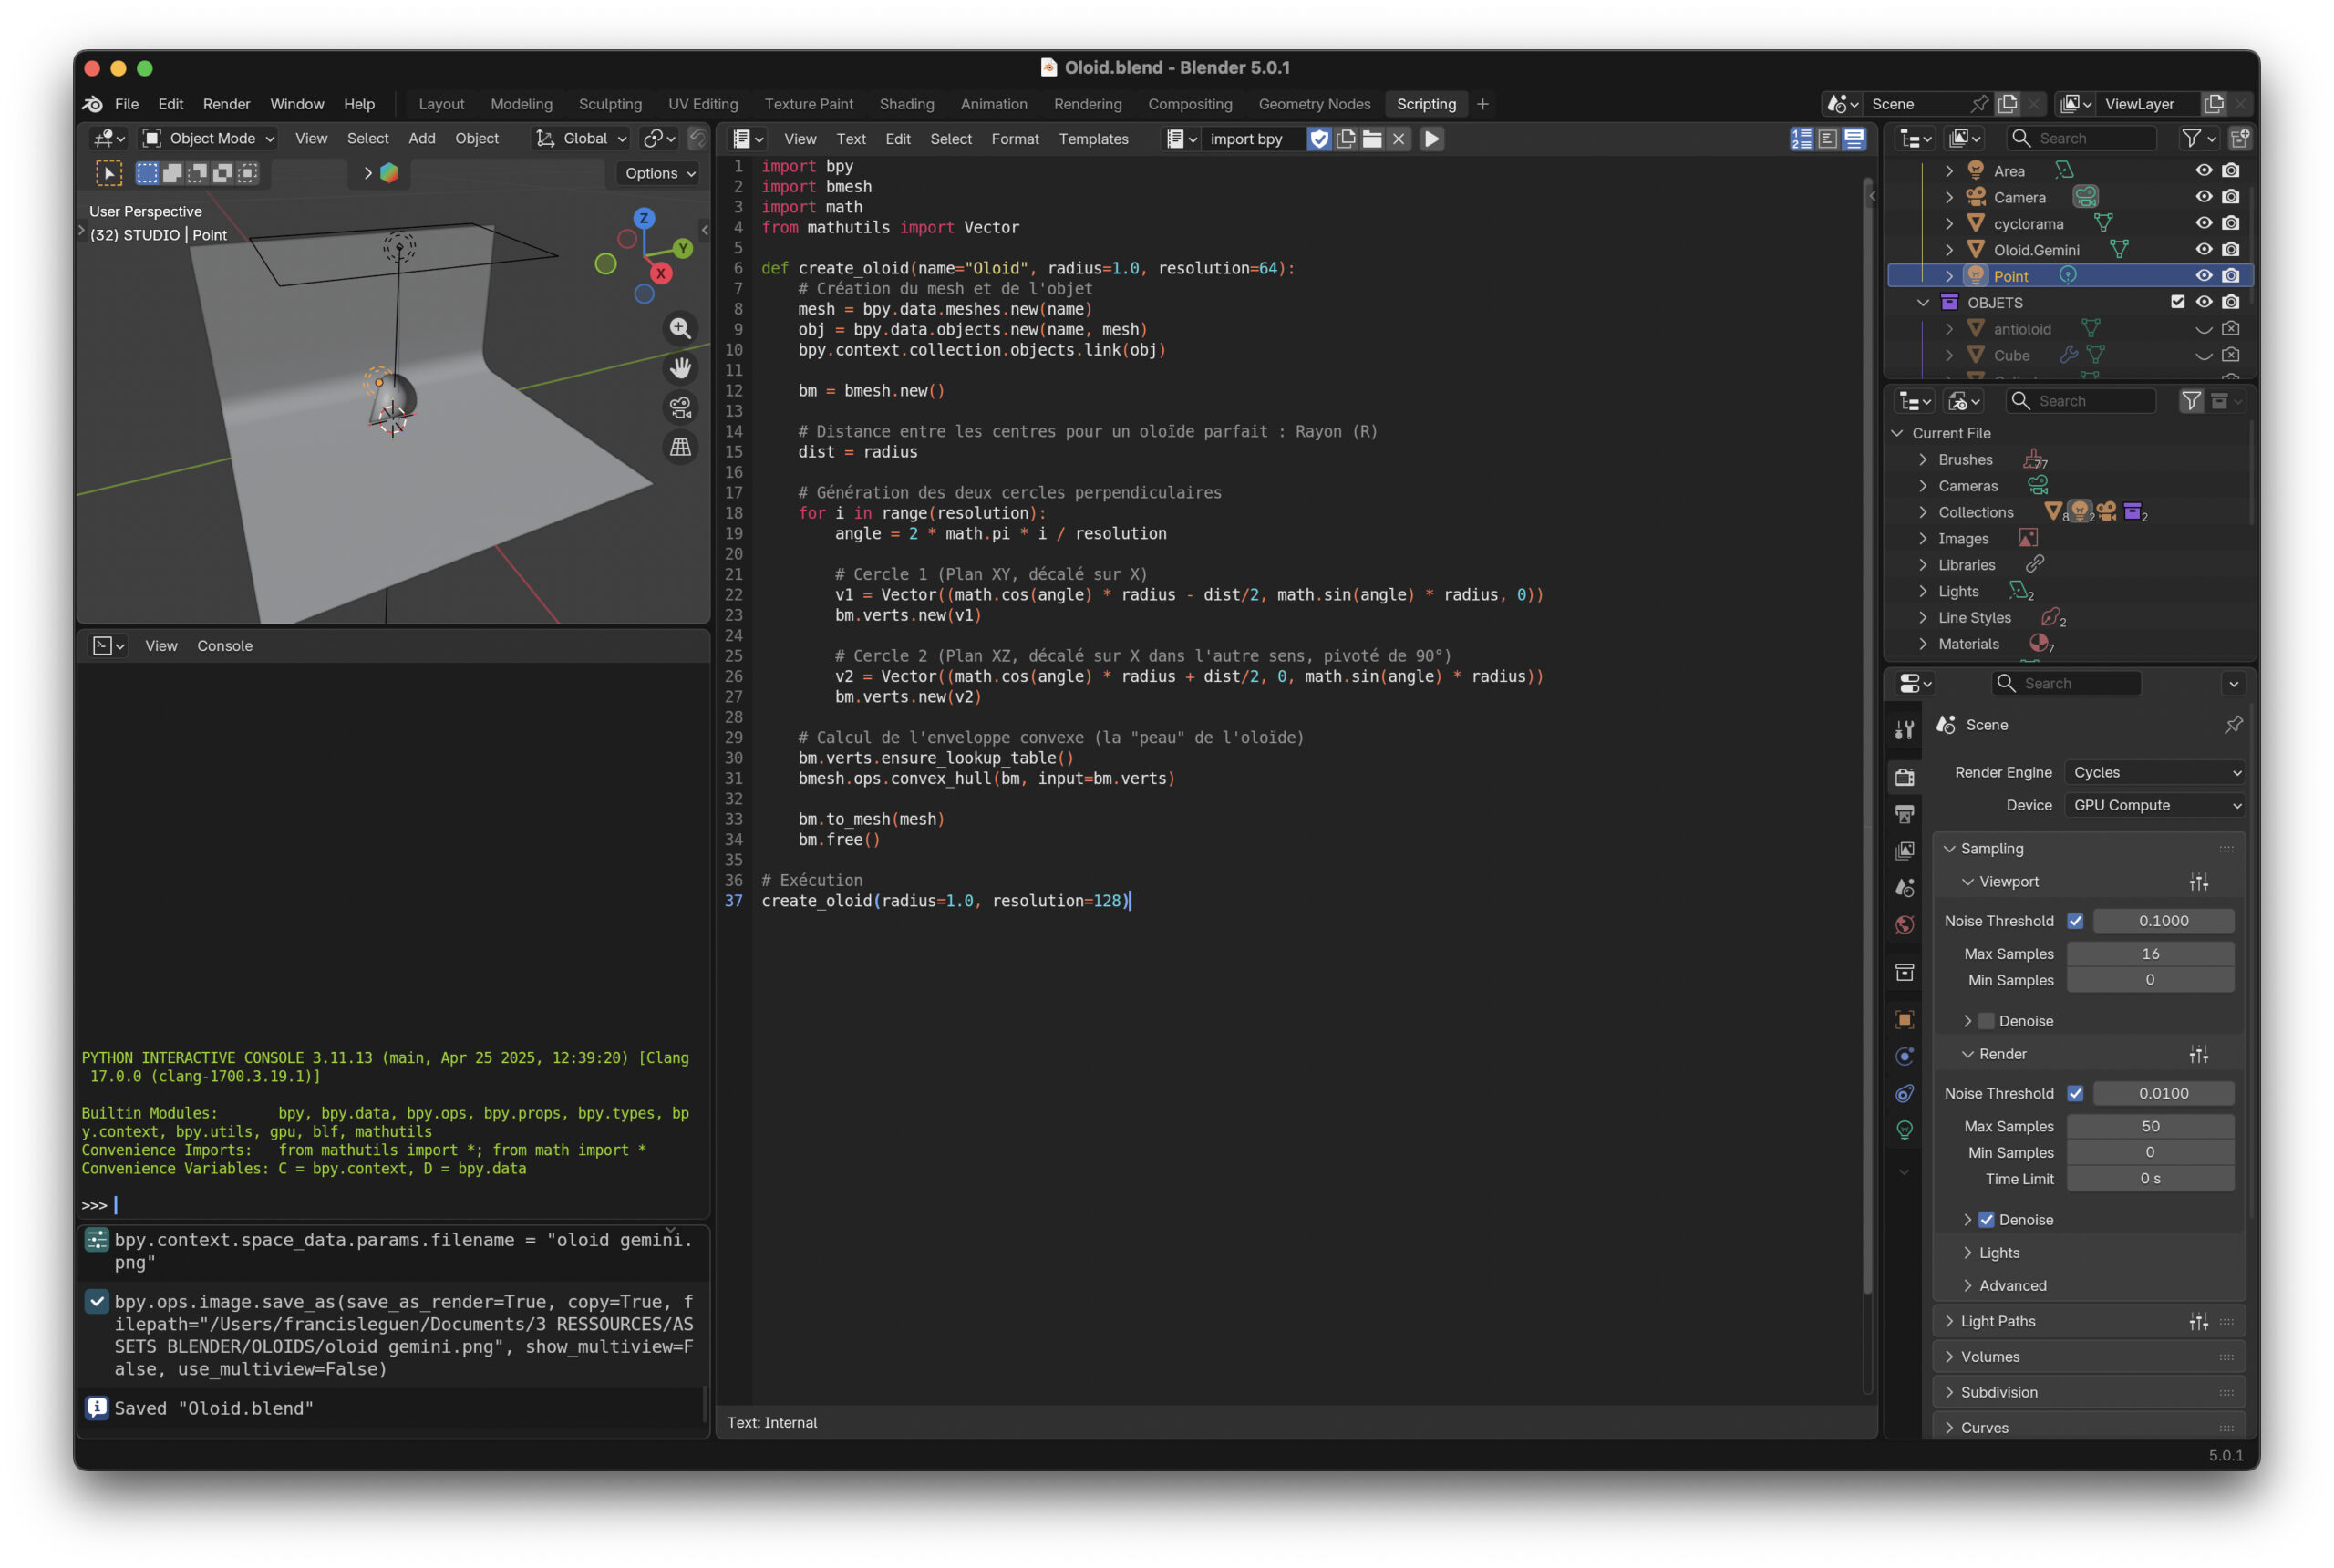Open the Templates menu in the text editor

pos(1093,139)
